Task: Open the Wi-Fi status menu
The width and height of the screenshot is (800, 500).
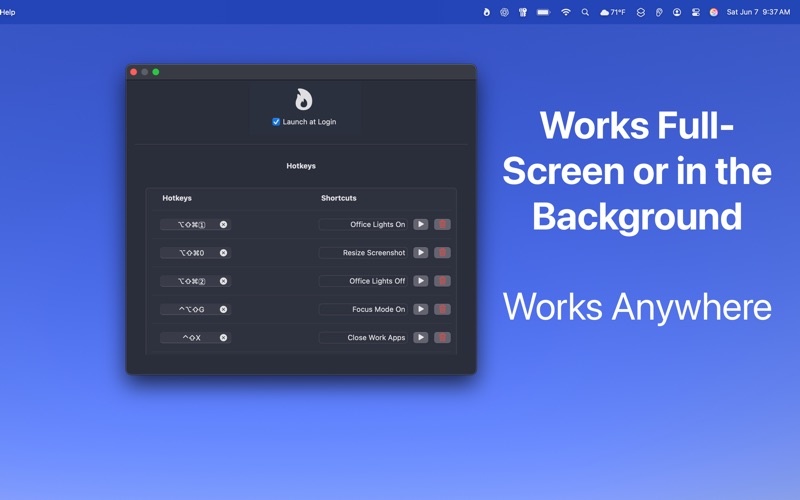Action: pos(566,12)
